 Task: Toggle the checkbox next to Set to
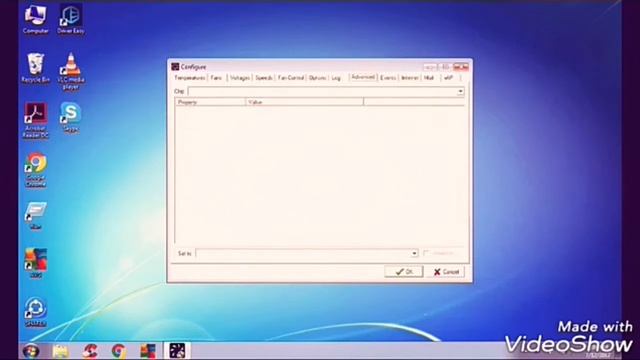426,253
